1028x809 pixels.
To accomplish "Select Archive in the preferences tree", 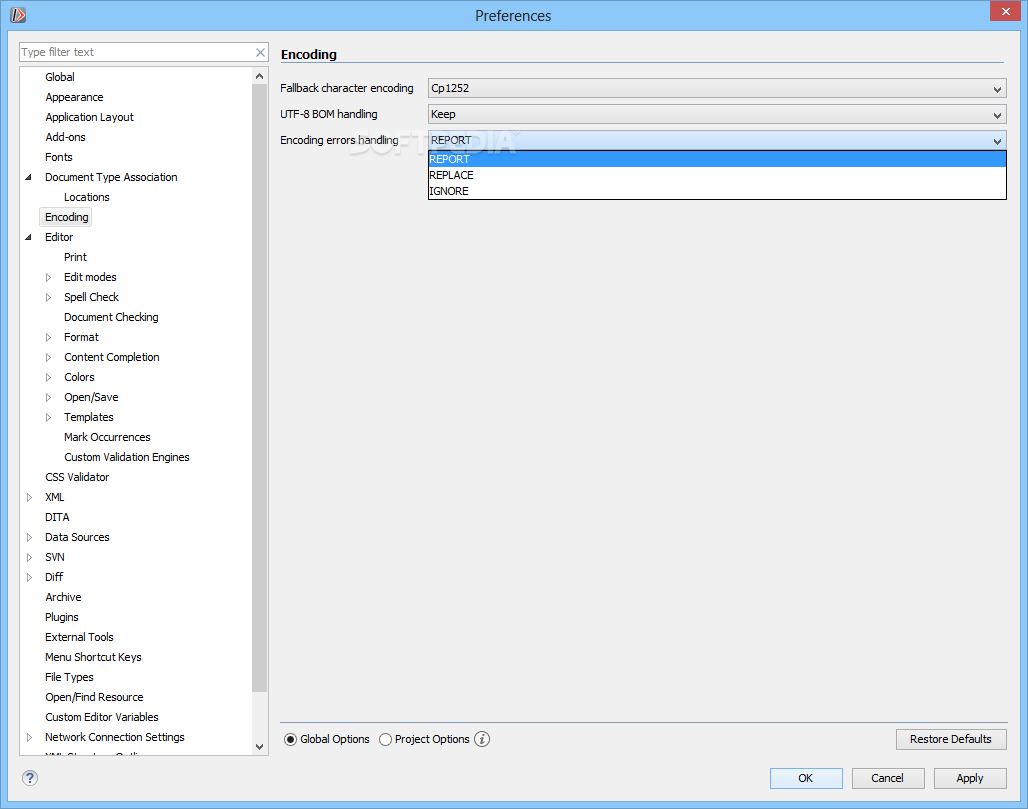I will click(63, 597).
